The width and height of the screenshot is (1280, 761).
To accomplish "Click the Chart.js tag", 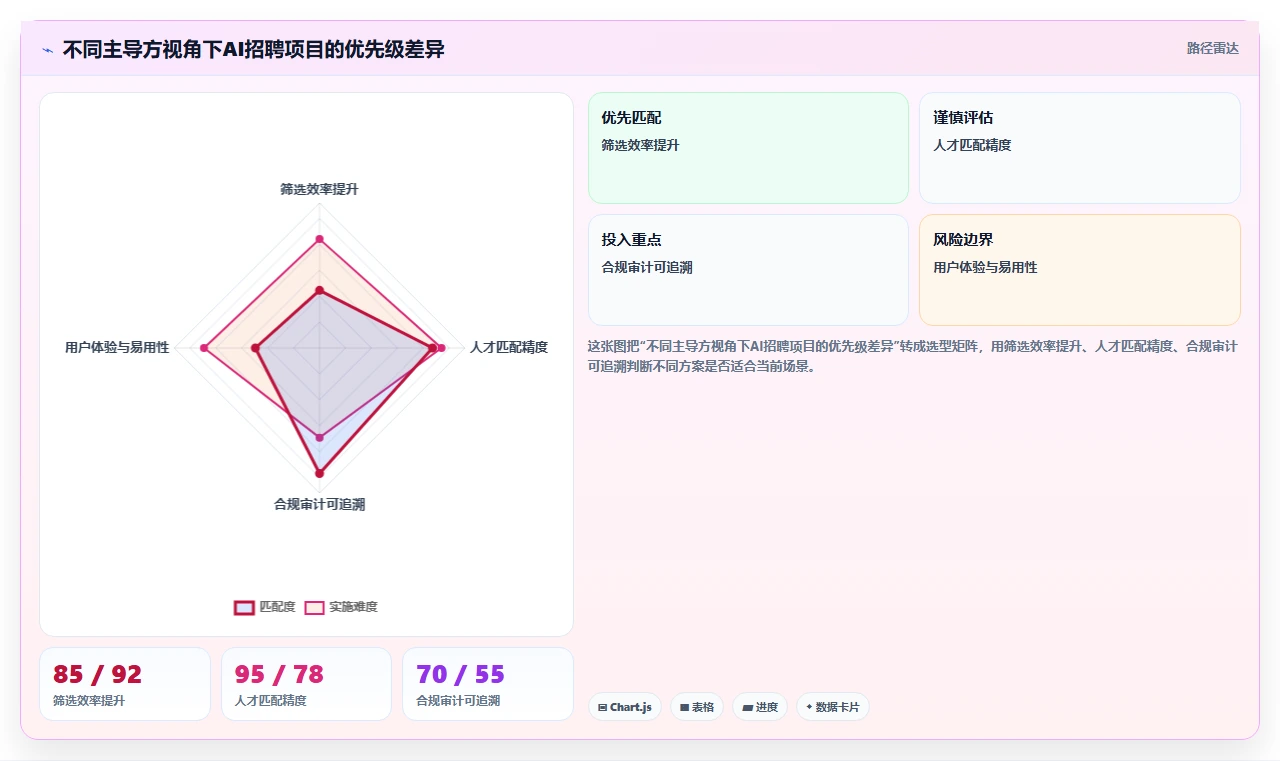I will [625, 707].
